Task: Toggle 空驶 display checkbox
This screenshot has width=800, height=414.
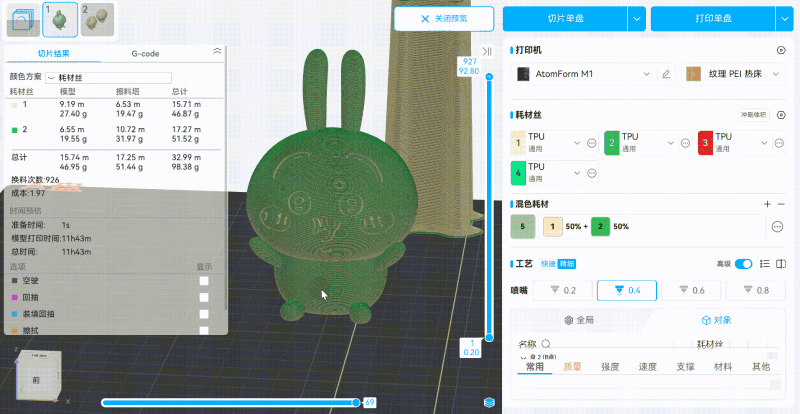Action: point(204,281)
